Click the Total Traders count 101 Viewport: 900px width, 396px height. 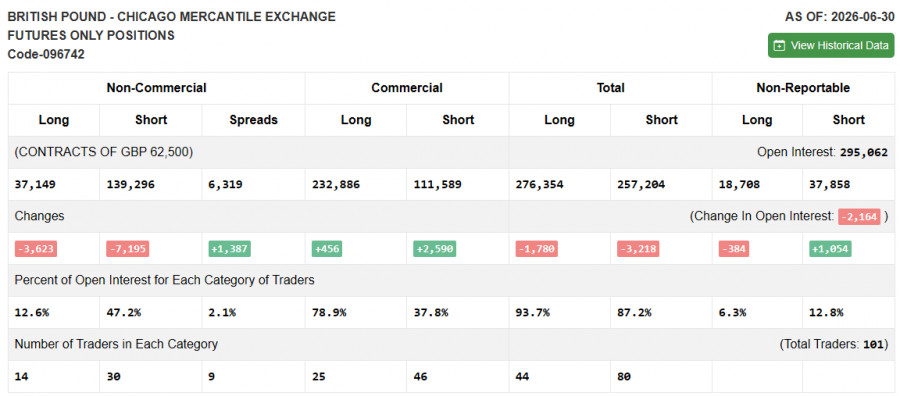(x=873, y=345)
